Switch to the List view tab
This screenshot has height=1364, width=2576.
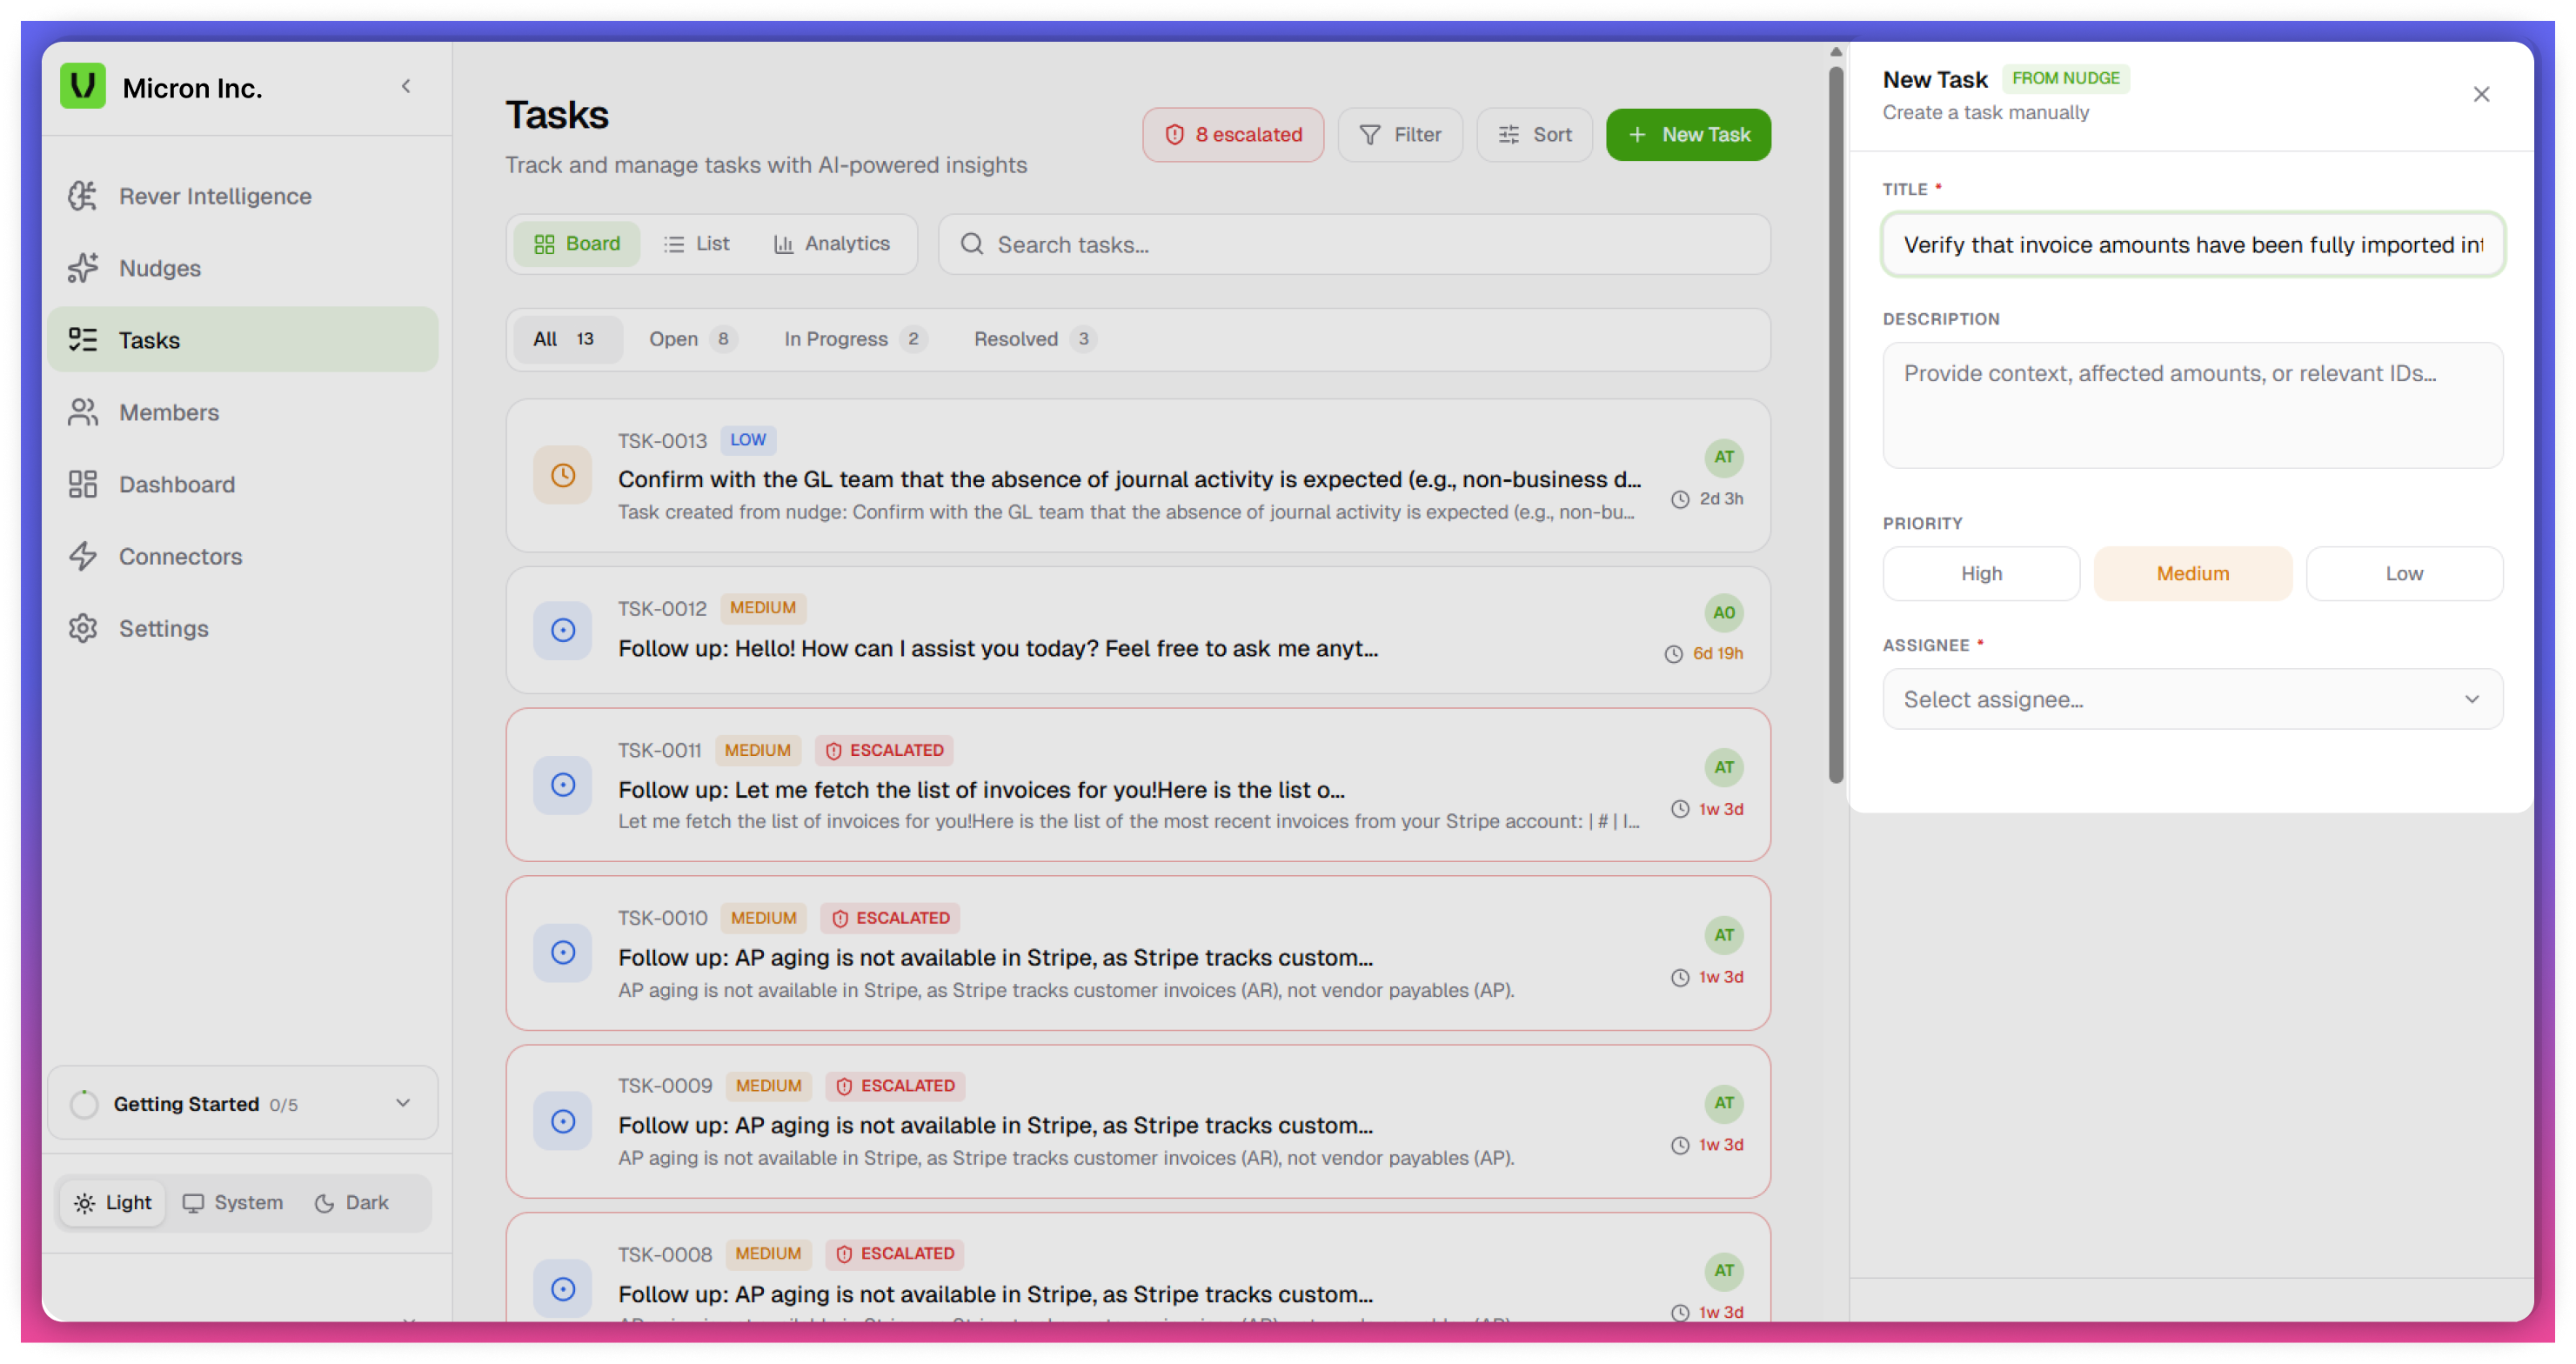coord(697,244)
